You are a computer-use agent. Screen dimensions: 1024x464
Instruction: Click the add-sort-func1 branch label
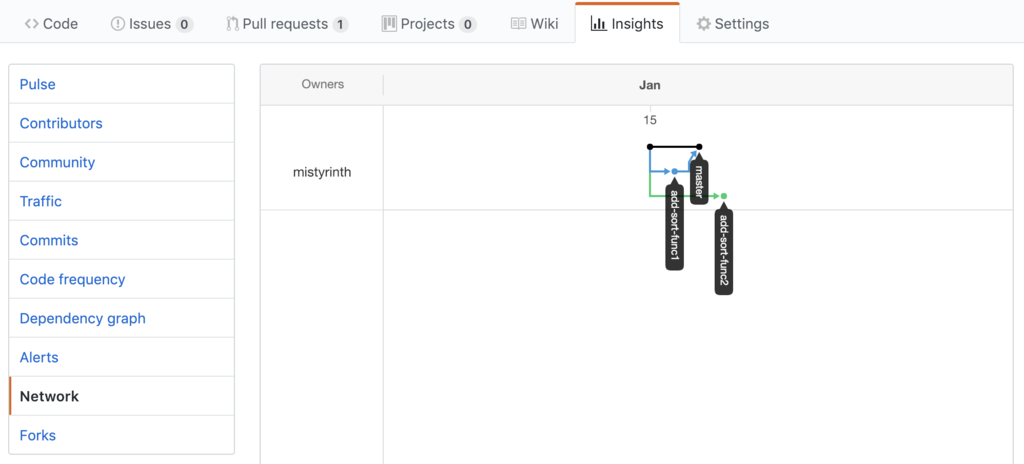tap(675, 228)
